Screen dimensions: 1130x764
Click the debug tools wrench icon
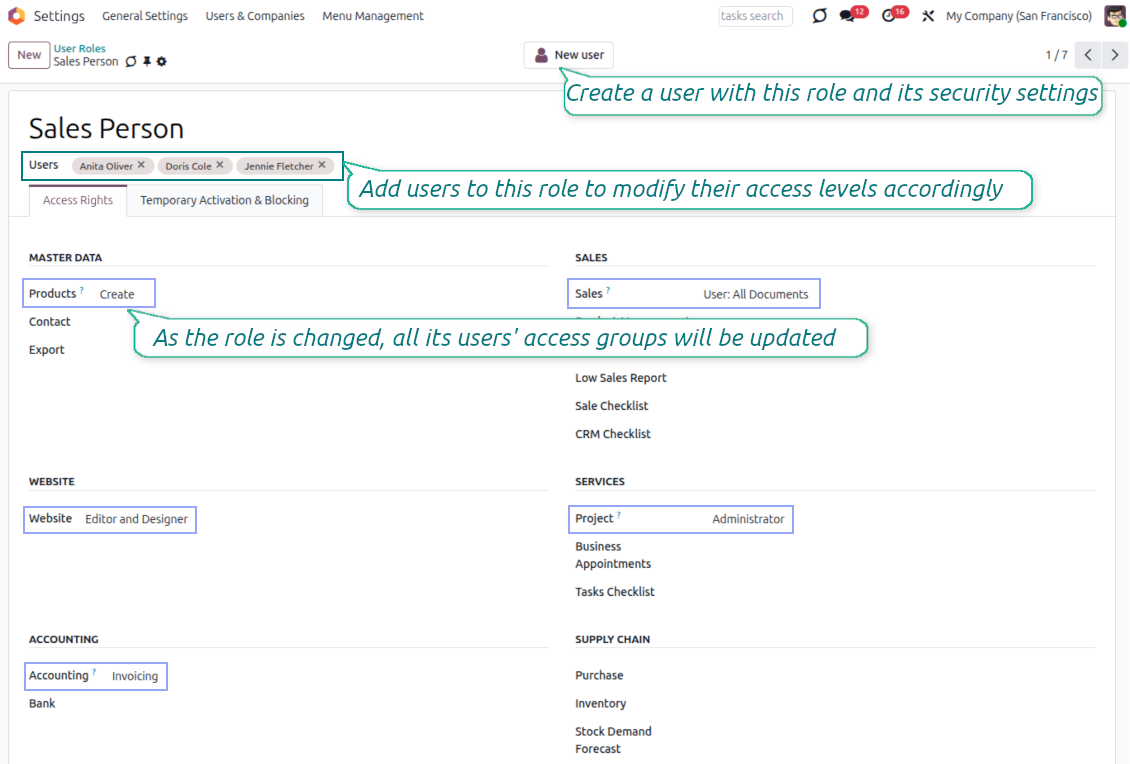[928, 16]
